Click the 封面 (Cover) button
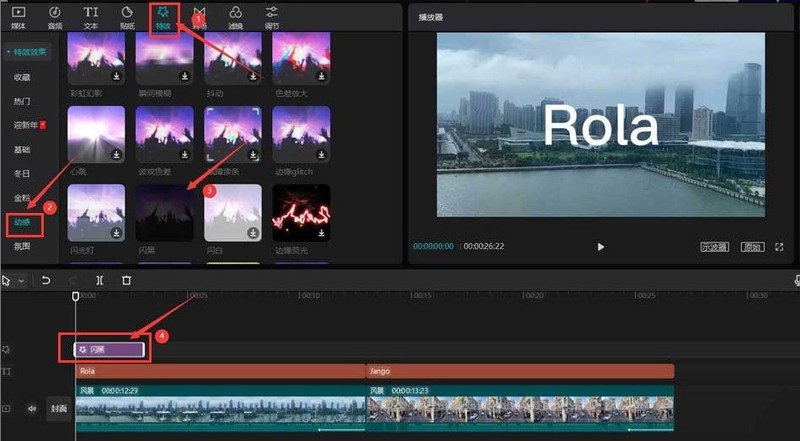This screenshot has height=441, width=800. pos(59,408)
